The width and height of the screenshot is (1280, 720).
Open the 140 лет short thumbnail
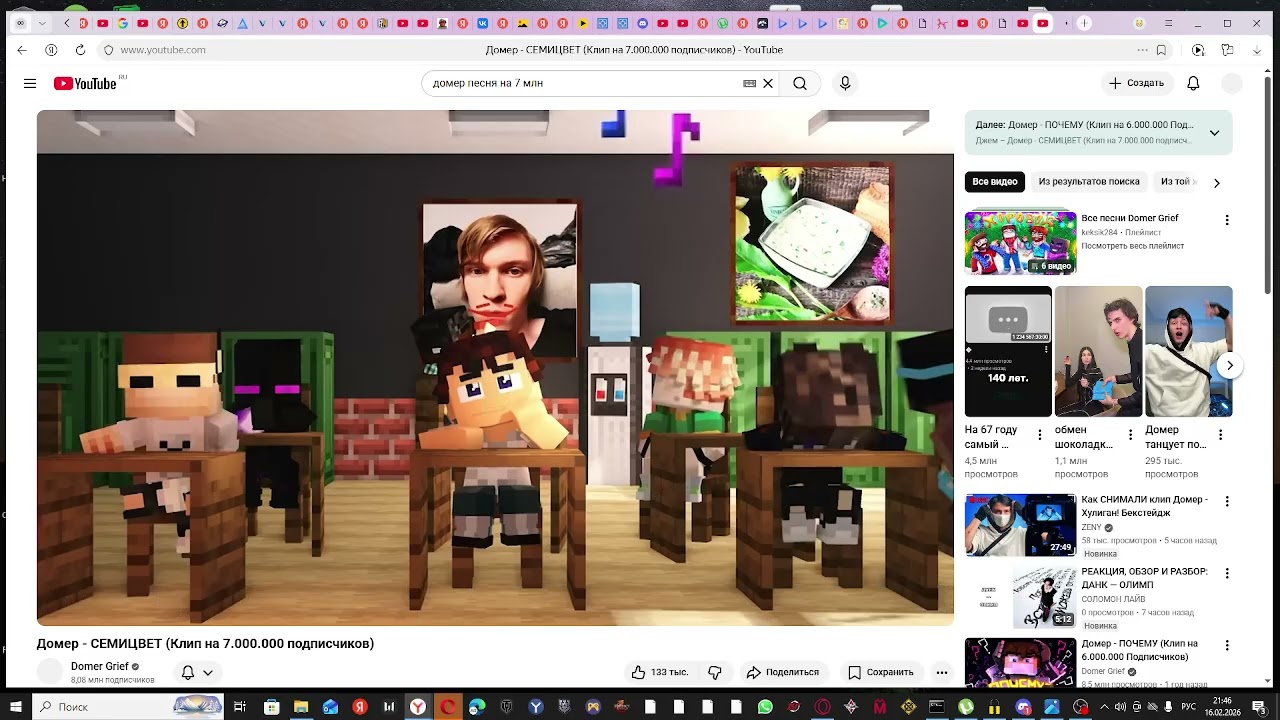pyautogui.click(x=1008, y=351)
